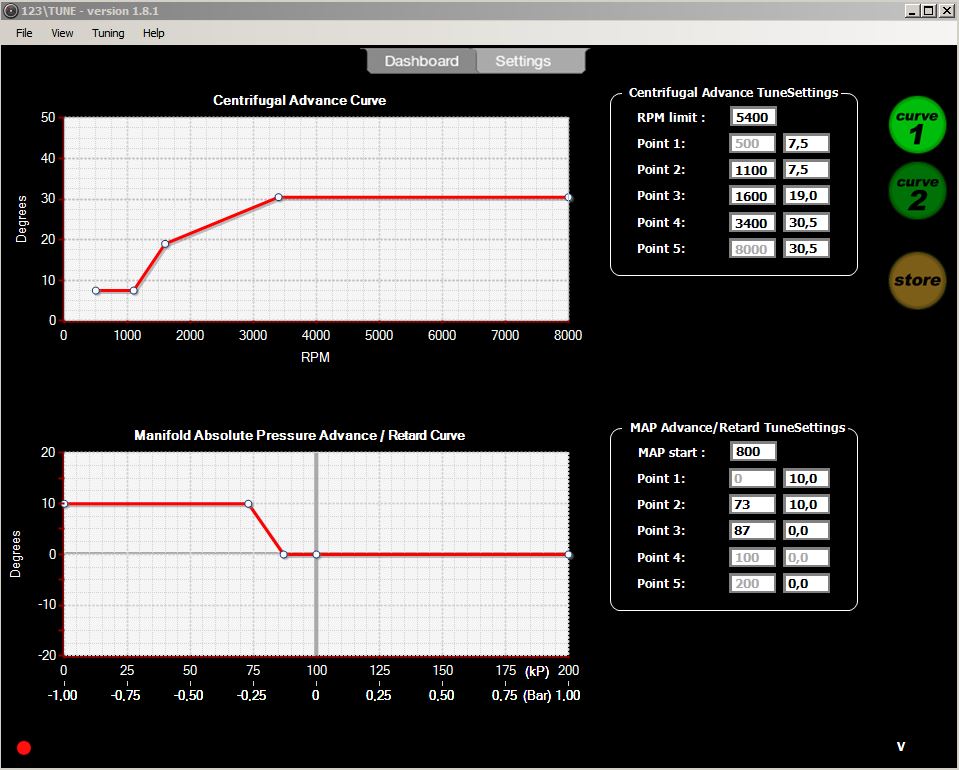The height and width of the screenshot is (770, 959).
Task: Click the centrifugal curve point at 1600 RPM
Action: pyautogui.click(x=165, y=243)
